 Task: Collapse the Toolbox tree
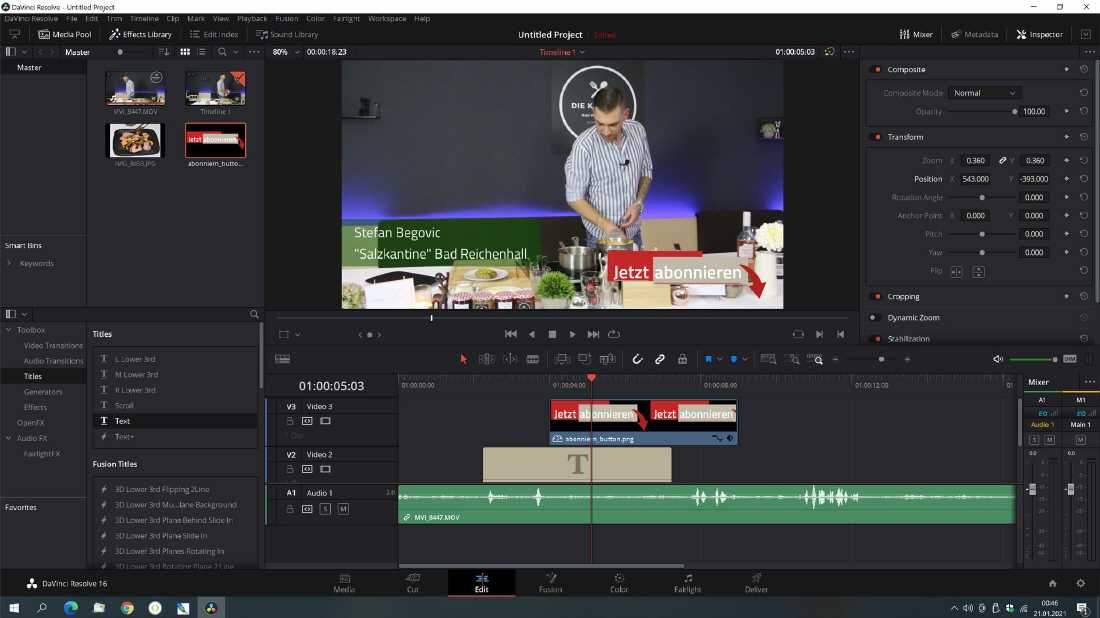pos(9,330)
